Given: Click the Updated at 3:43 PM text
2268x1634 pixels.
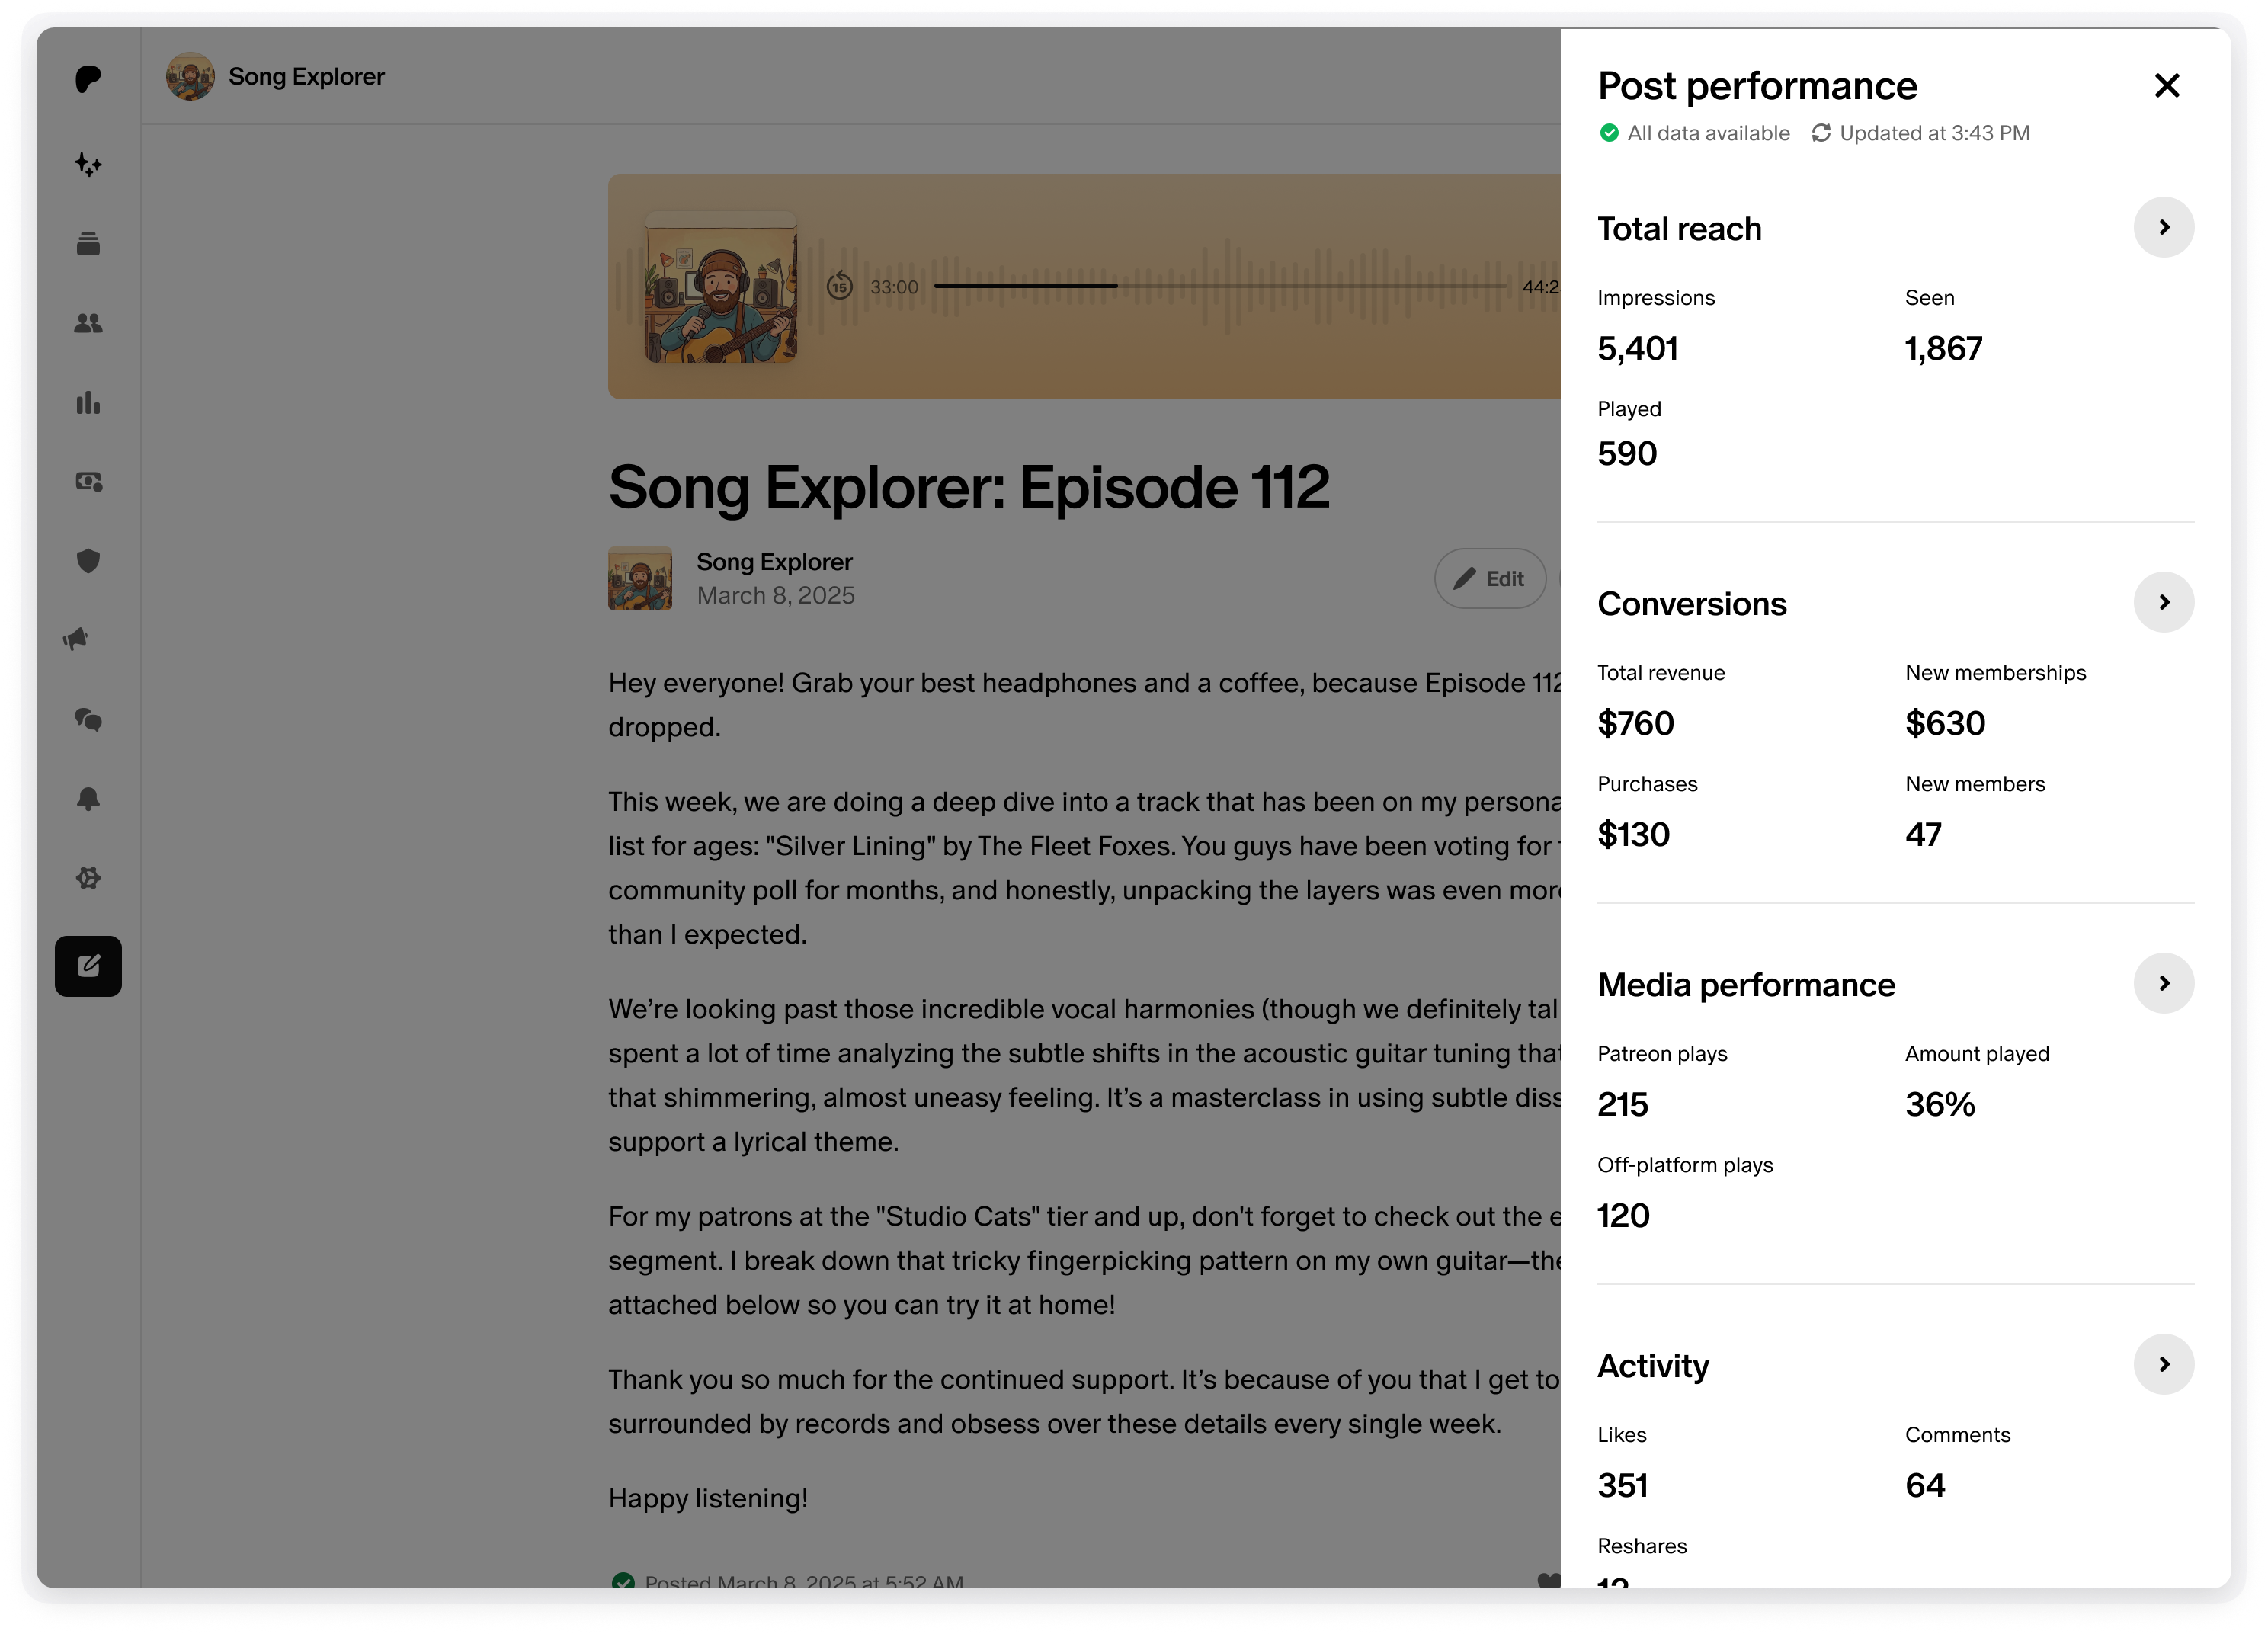Looking at the screenshot, I should [x=1935, y=133].
